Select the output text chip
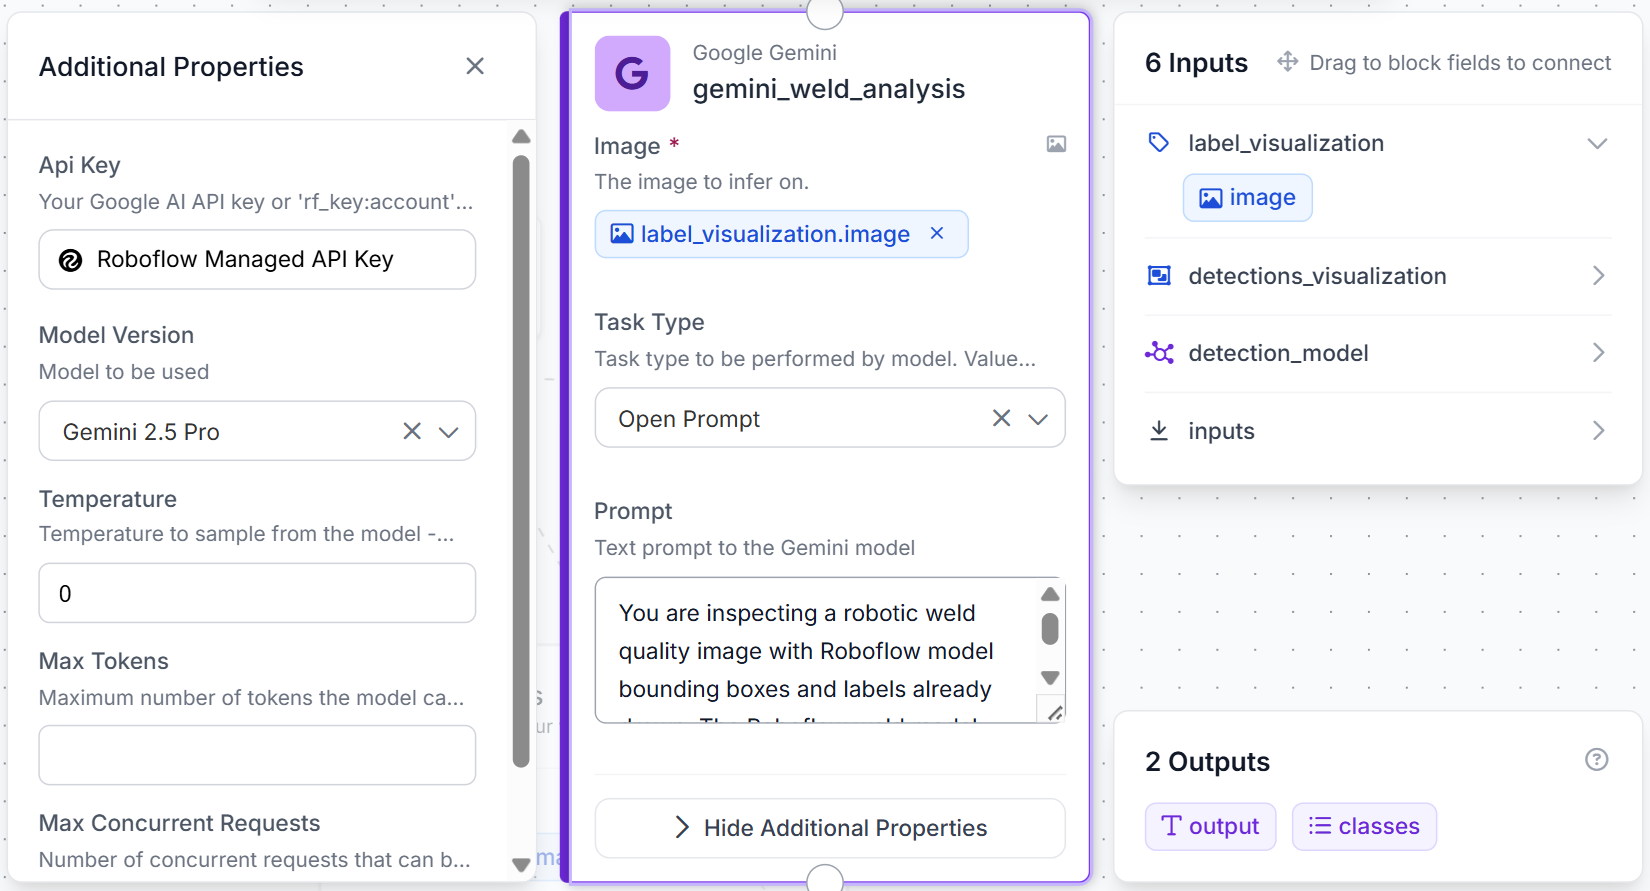Screen dimensions: 1650x891 (x=1210, y=827)
